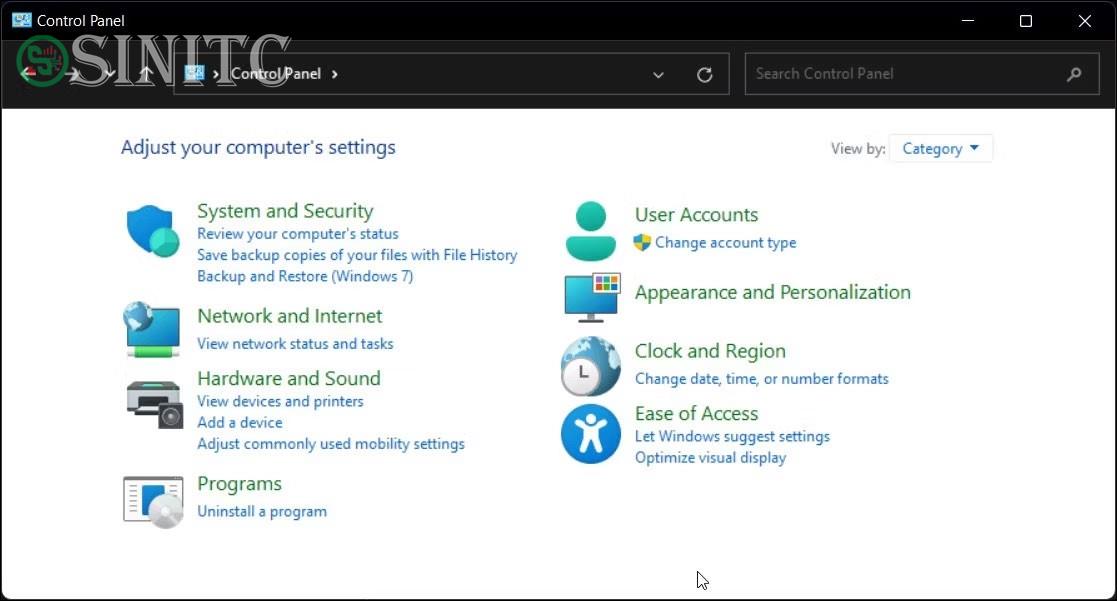Open the Hardware and Sound heading link

[x=289, y=378]
